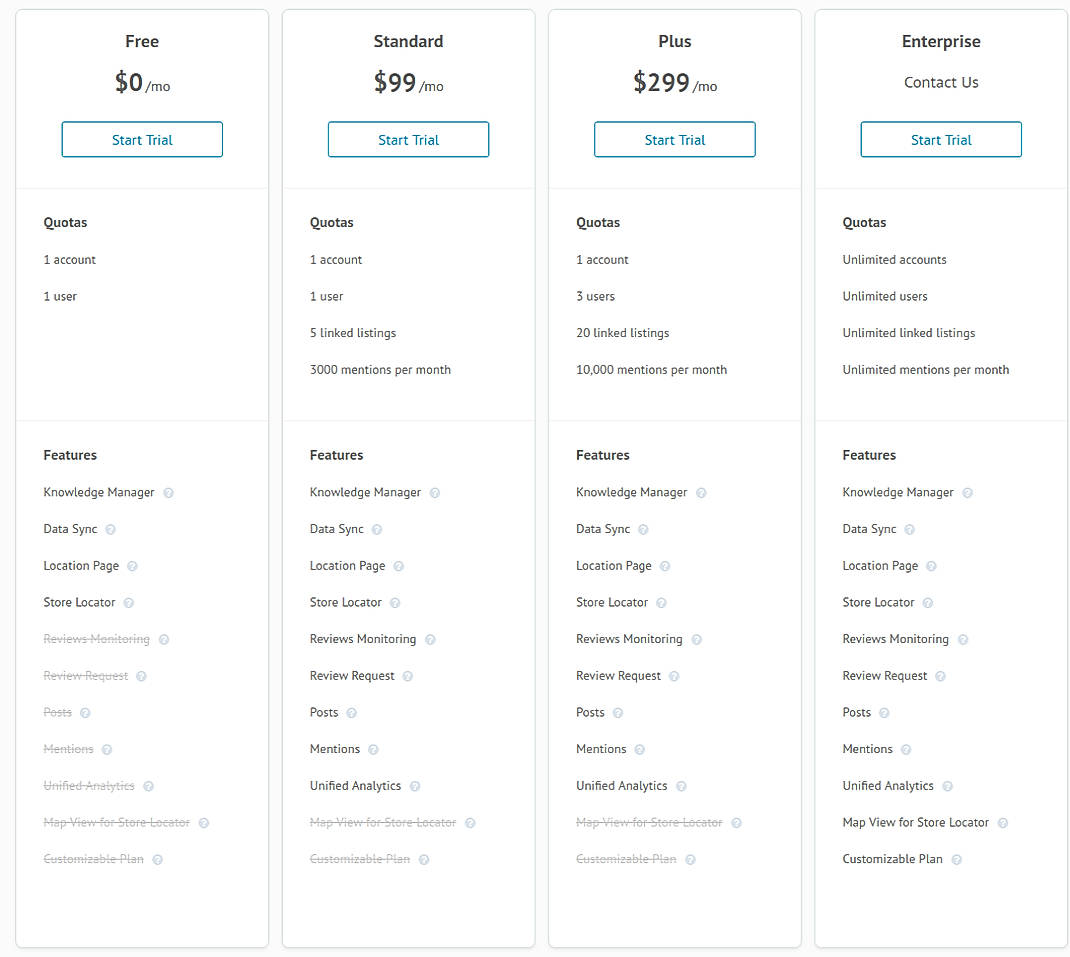
Task: Show help for Free plan Mentions
Action: pyautogui.click(x=107, y=750)
